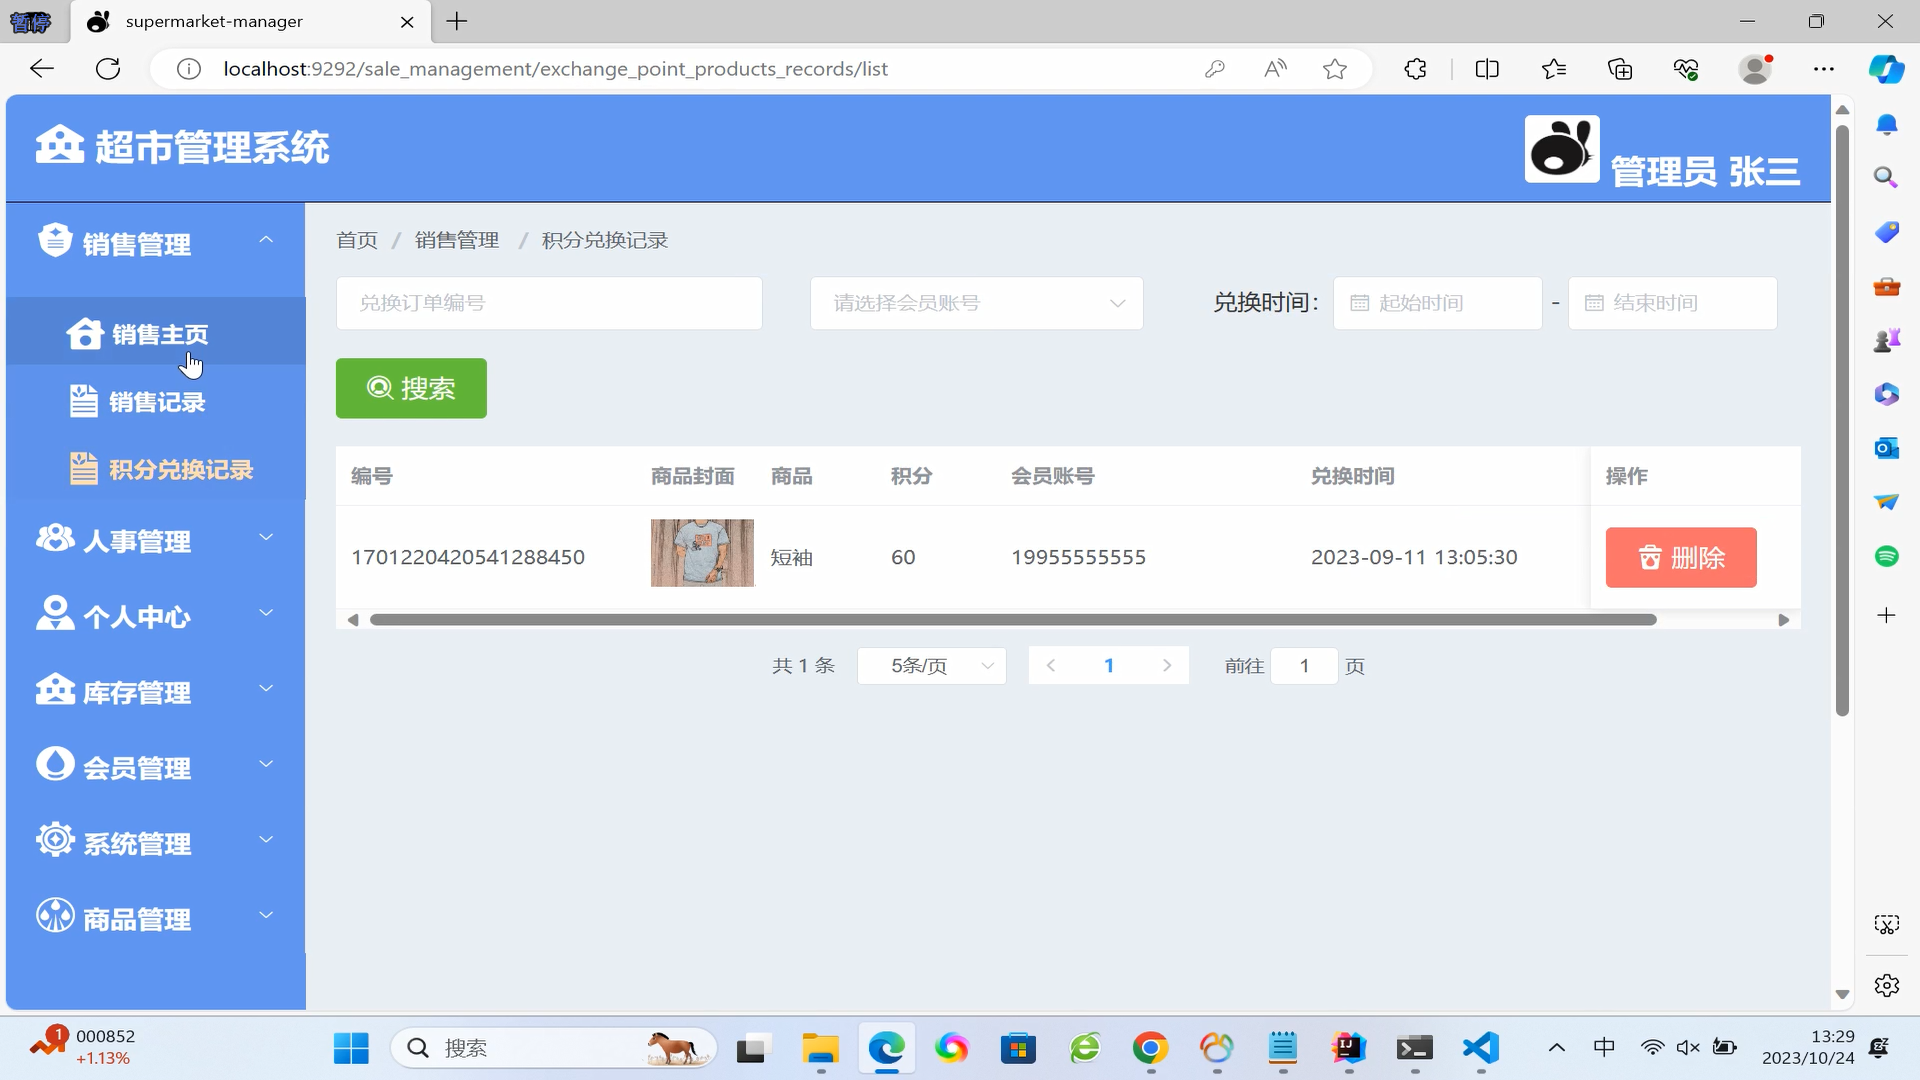Click the browser refresh icon
This screenshot has height=1080, width=1920.
coord(108,69)
